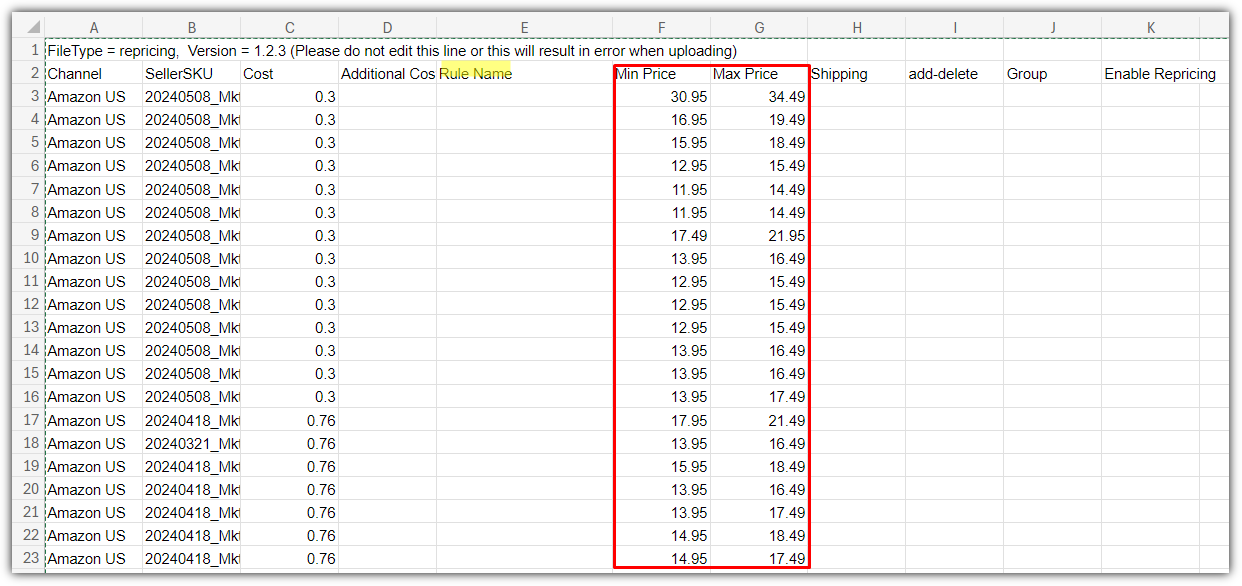The width and height of the screenshot is (1242, 586).
Task: Select row 17 header
Action: point(29,420)
